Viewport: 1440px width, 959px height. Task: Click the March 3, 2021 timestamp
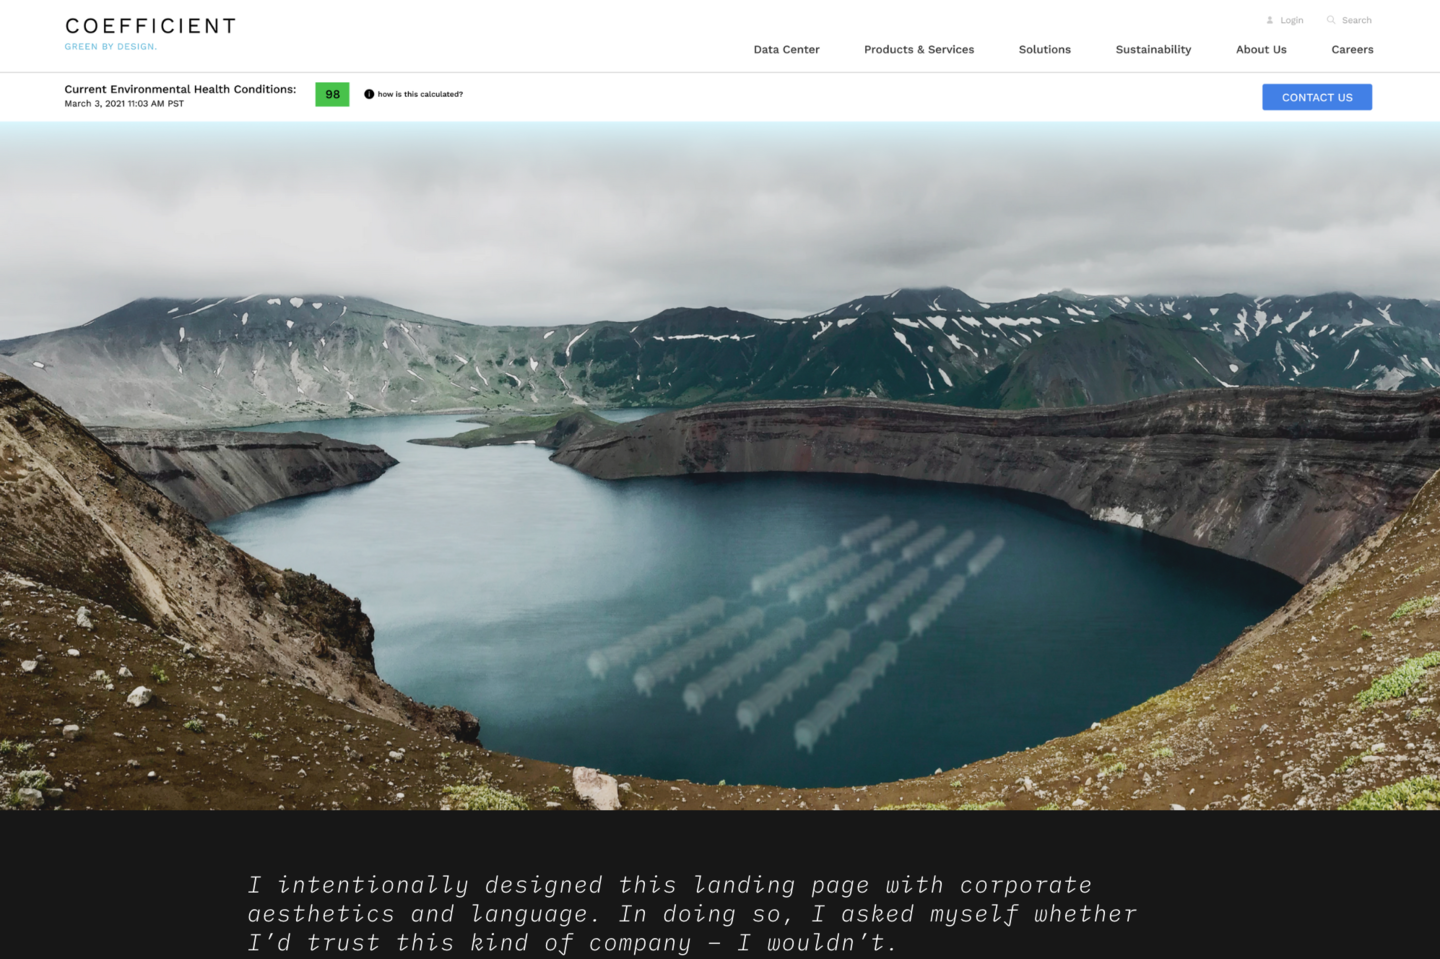pyautogui.click(x=124, y=103)
